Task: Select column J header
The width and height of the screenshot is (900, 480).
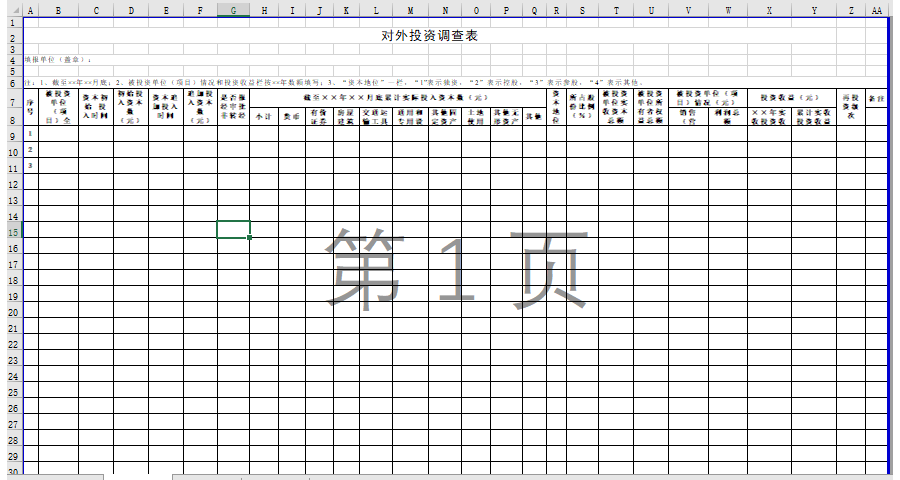Action: [x=320, y=10]
